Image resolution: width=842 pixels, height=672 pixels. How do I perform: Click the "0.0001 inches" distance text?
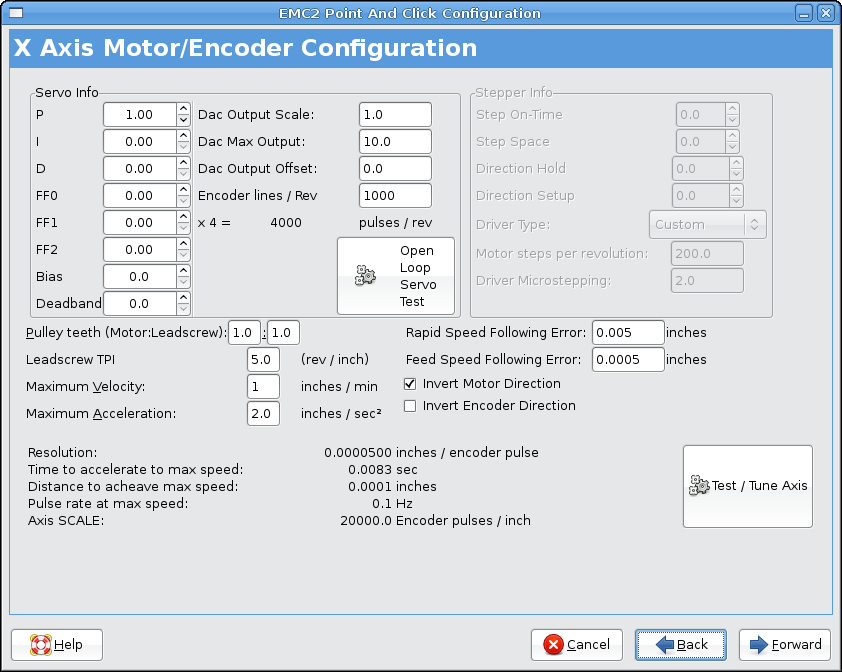click(x=393, y=487)
